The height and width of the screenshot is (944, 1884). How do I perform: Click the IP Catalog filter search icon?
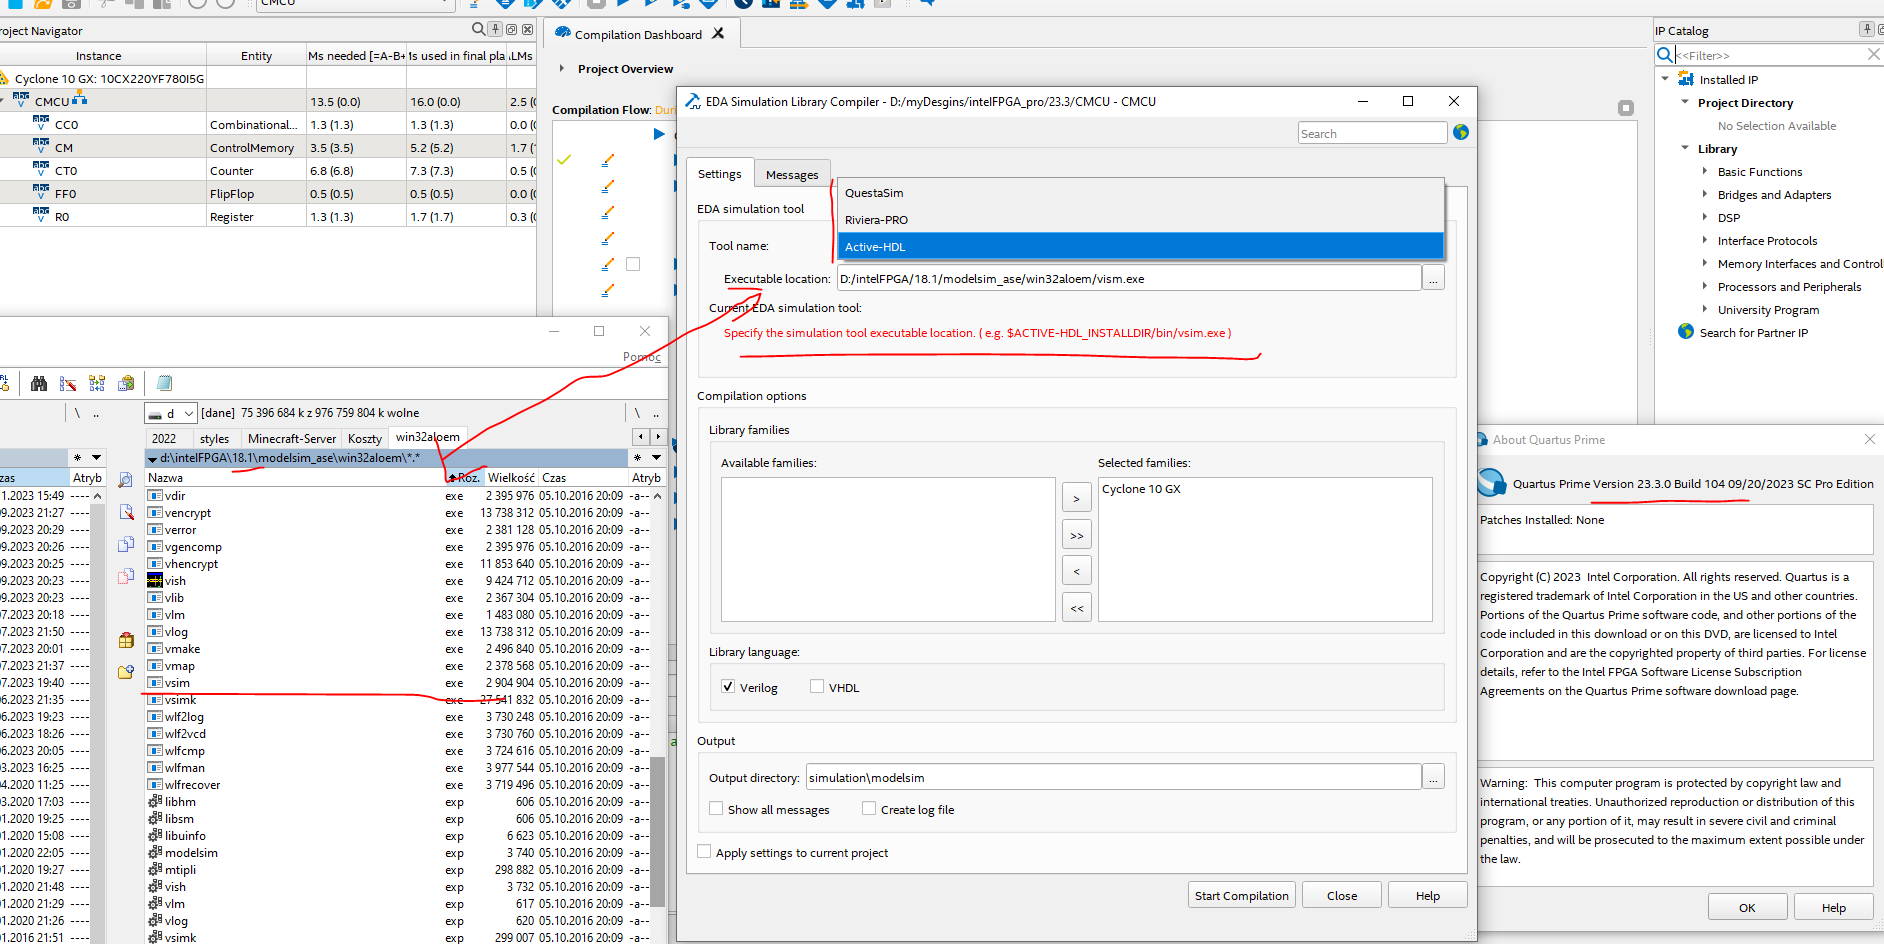point(1663,55)
